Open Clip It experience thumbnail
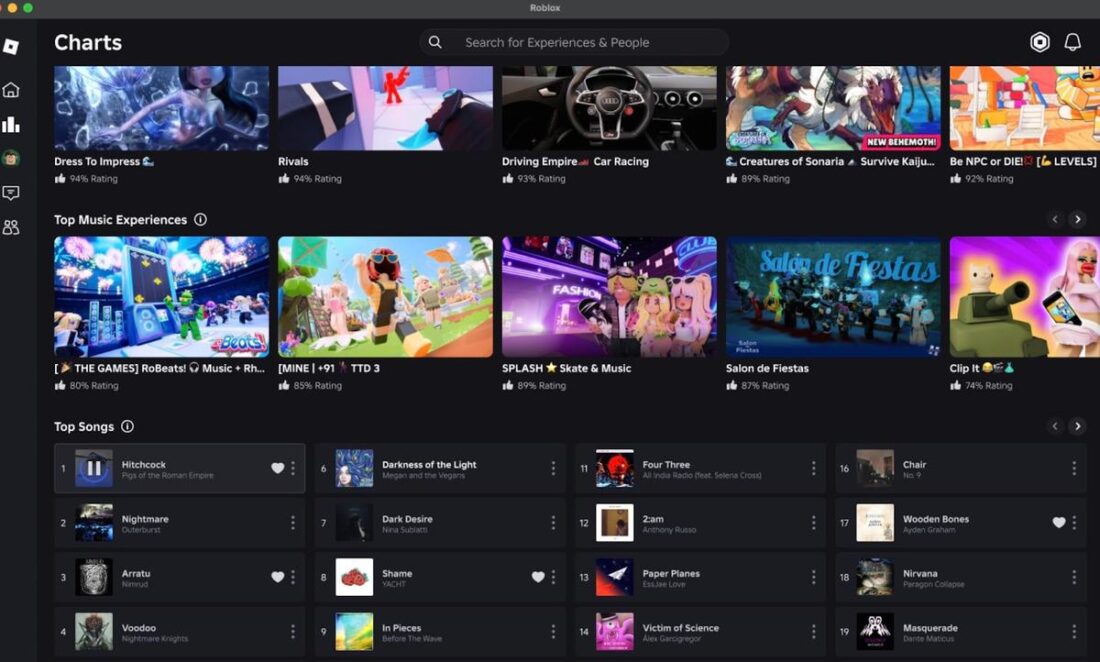Screen dimensions: 1100x662 point(1025,297)
